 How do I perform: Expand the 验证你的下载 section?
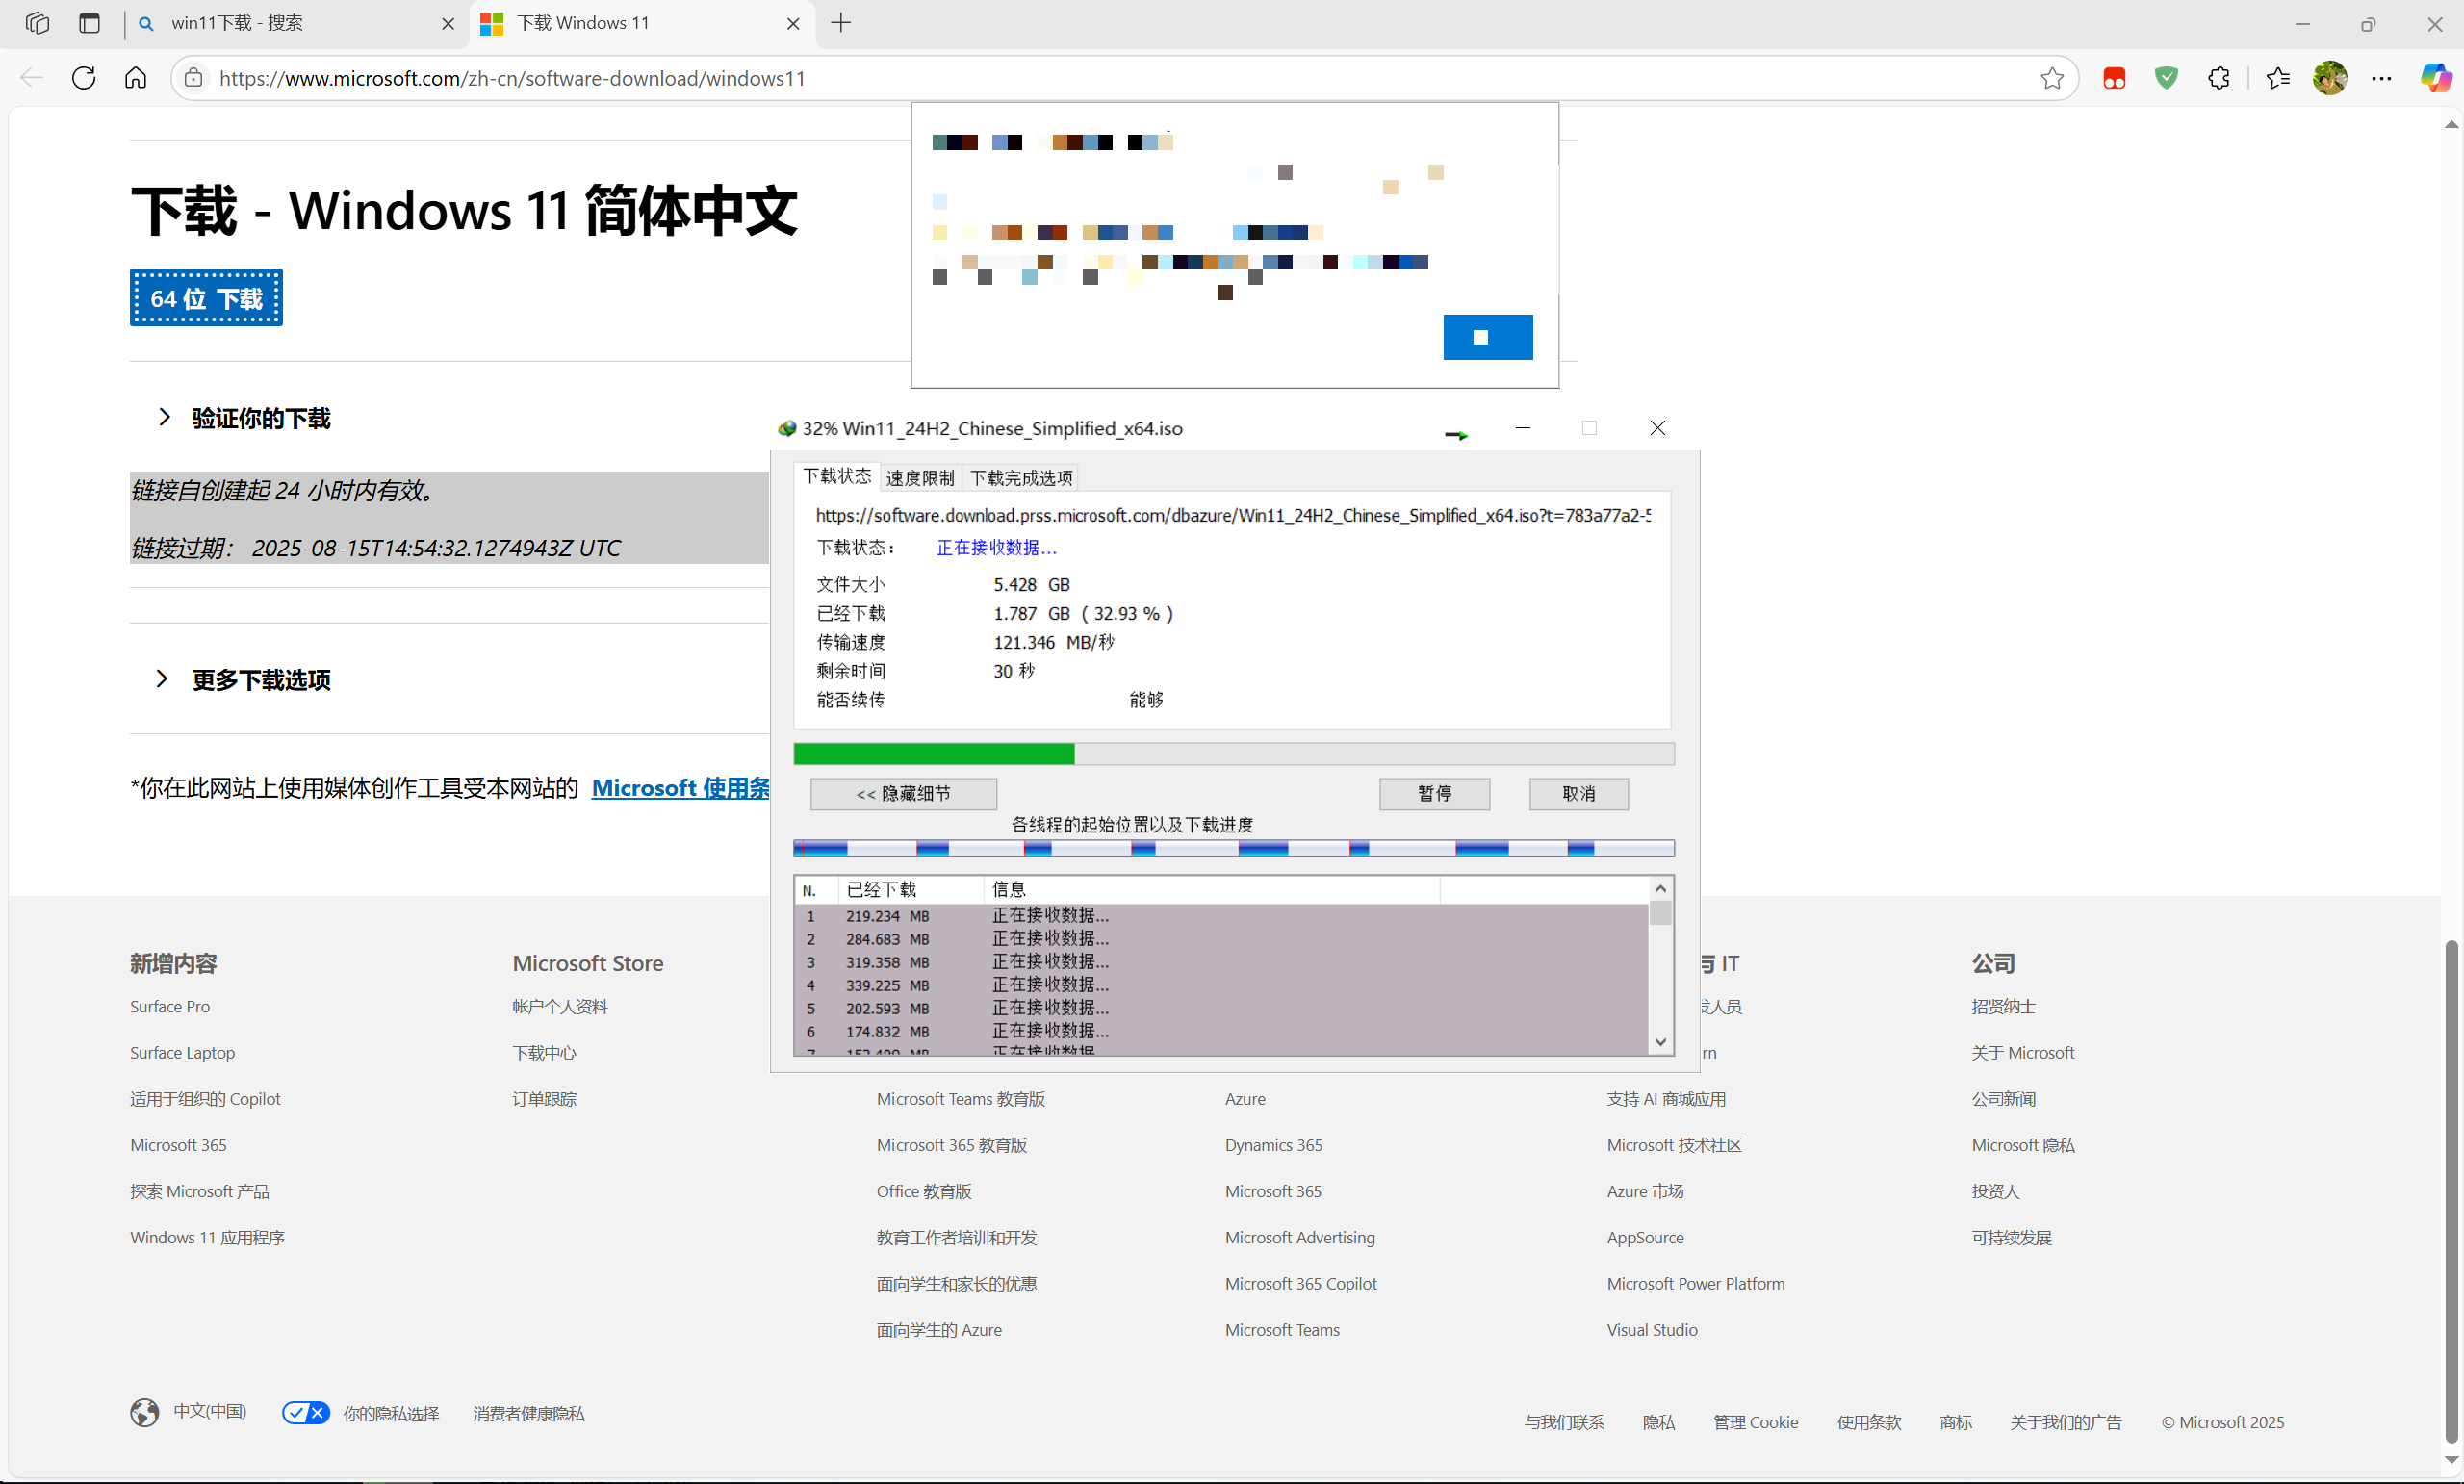coord(260,418)
